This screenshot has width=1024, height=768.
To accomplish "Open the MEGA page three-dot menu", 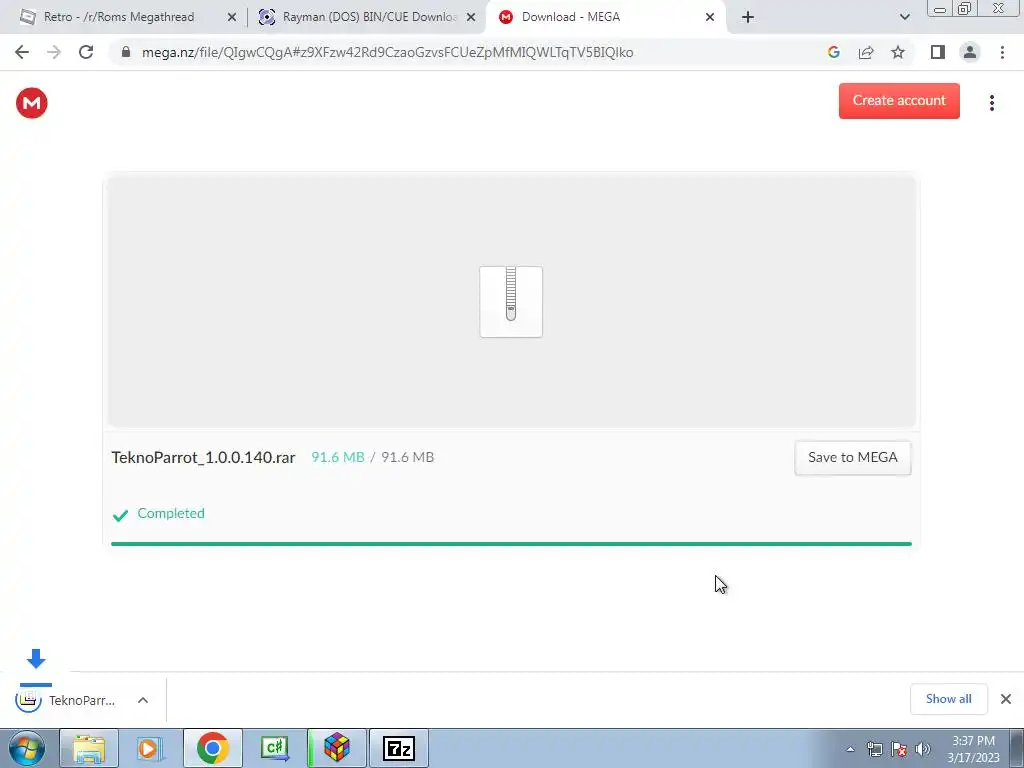I will [x=991, y=103].
